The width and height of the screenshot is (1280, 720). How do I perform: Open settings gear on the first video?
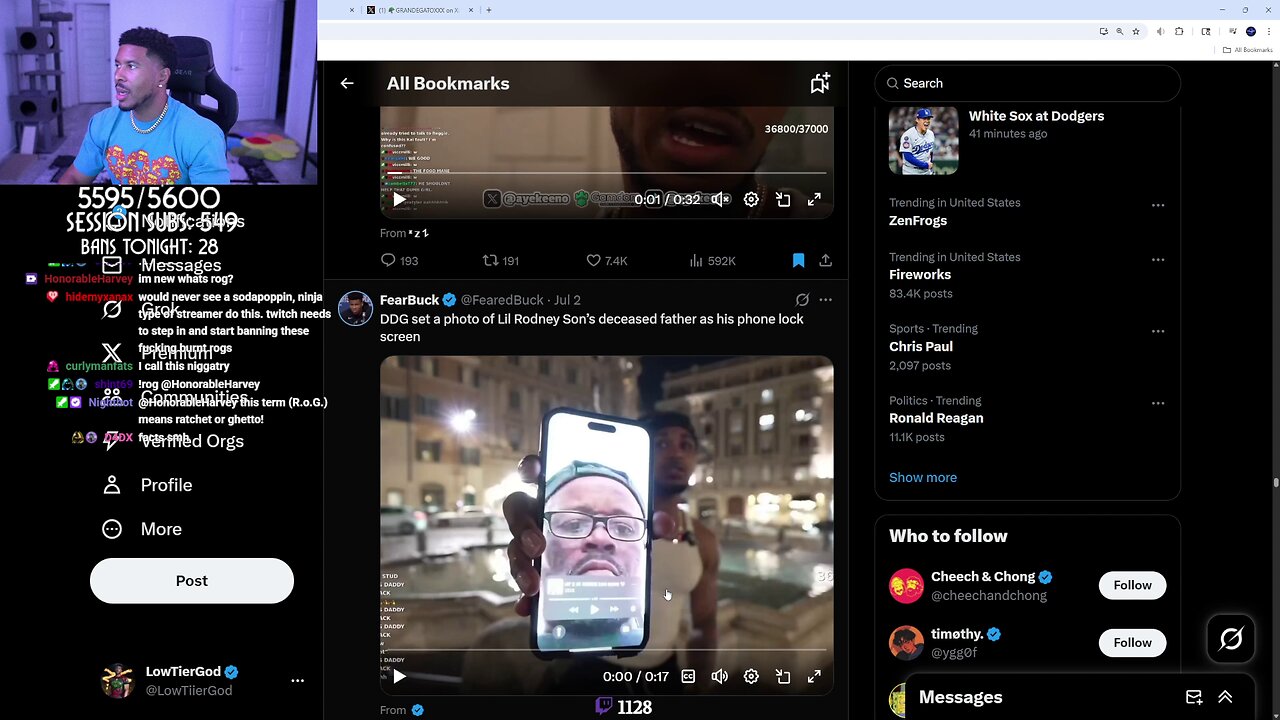click(751, 199)
